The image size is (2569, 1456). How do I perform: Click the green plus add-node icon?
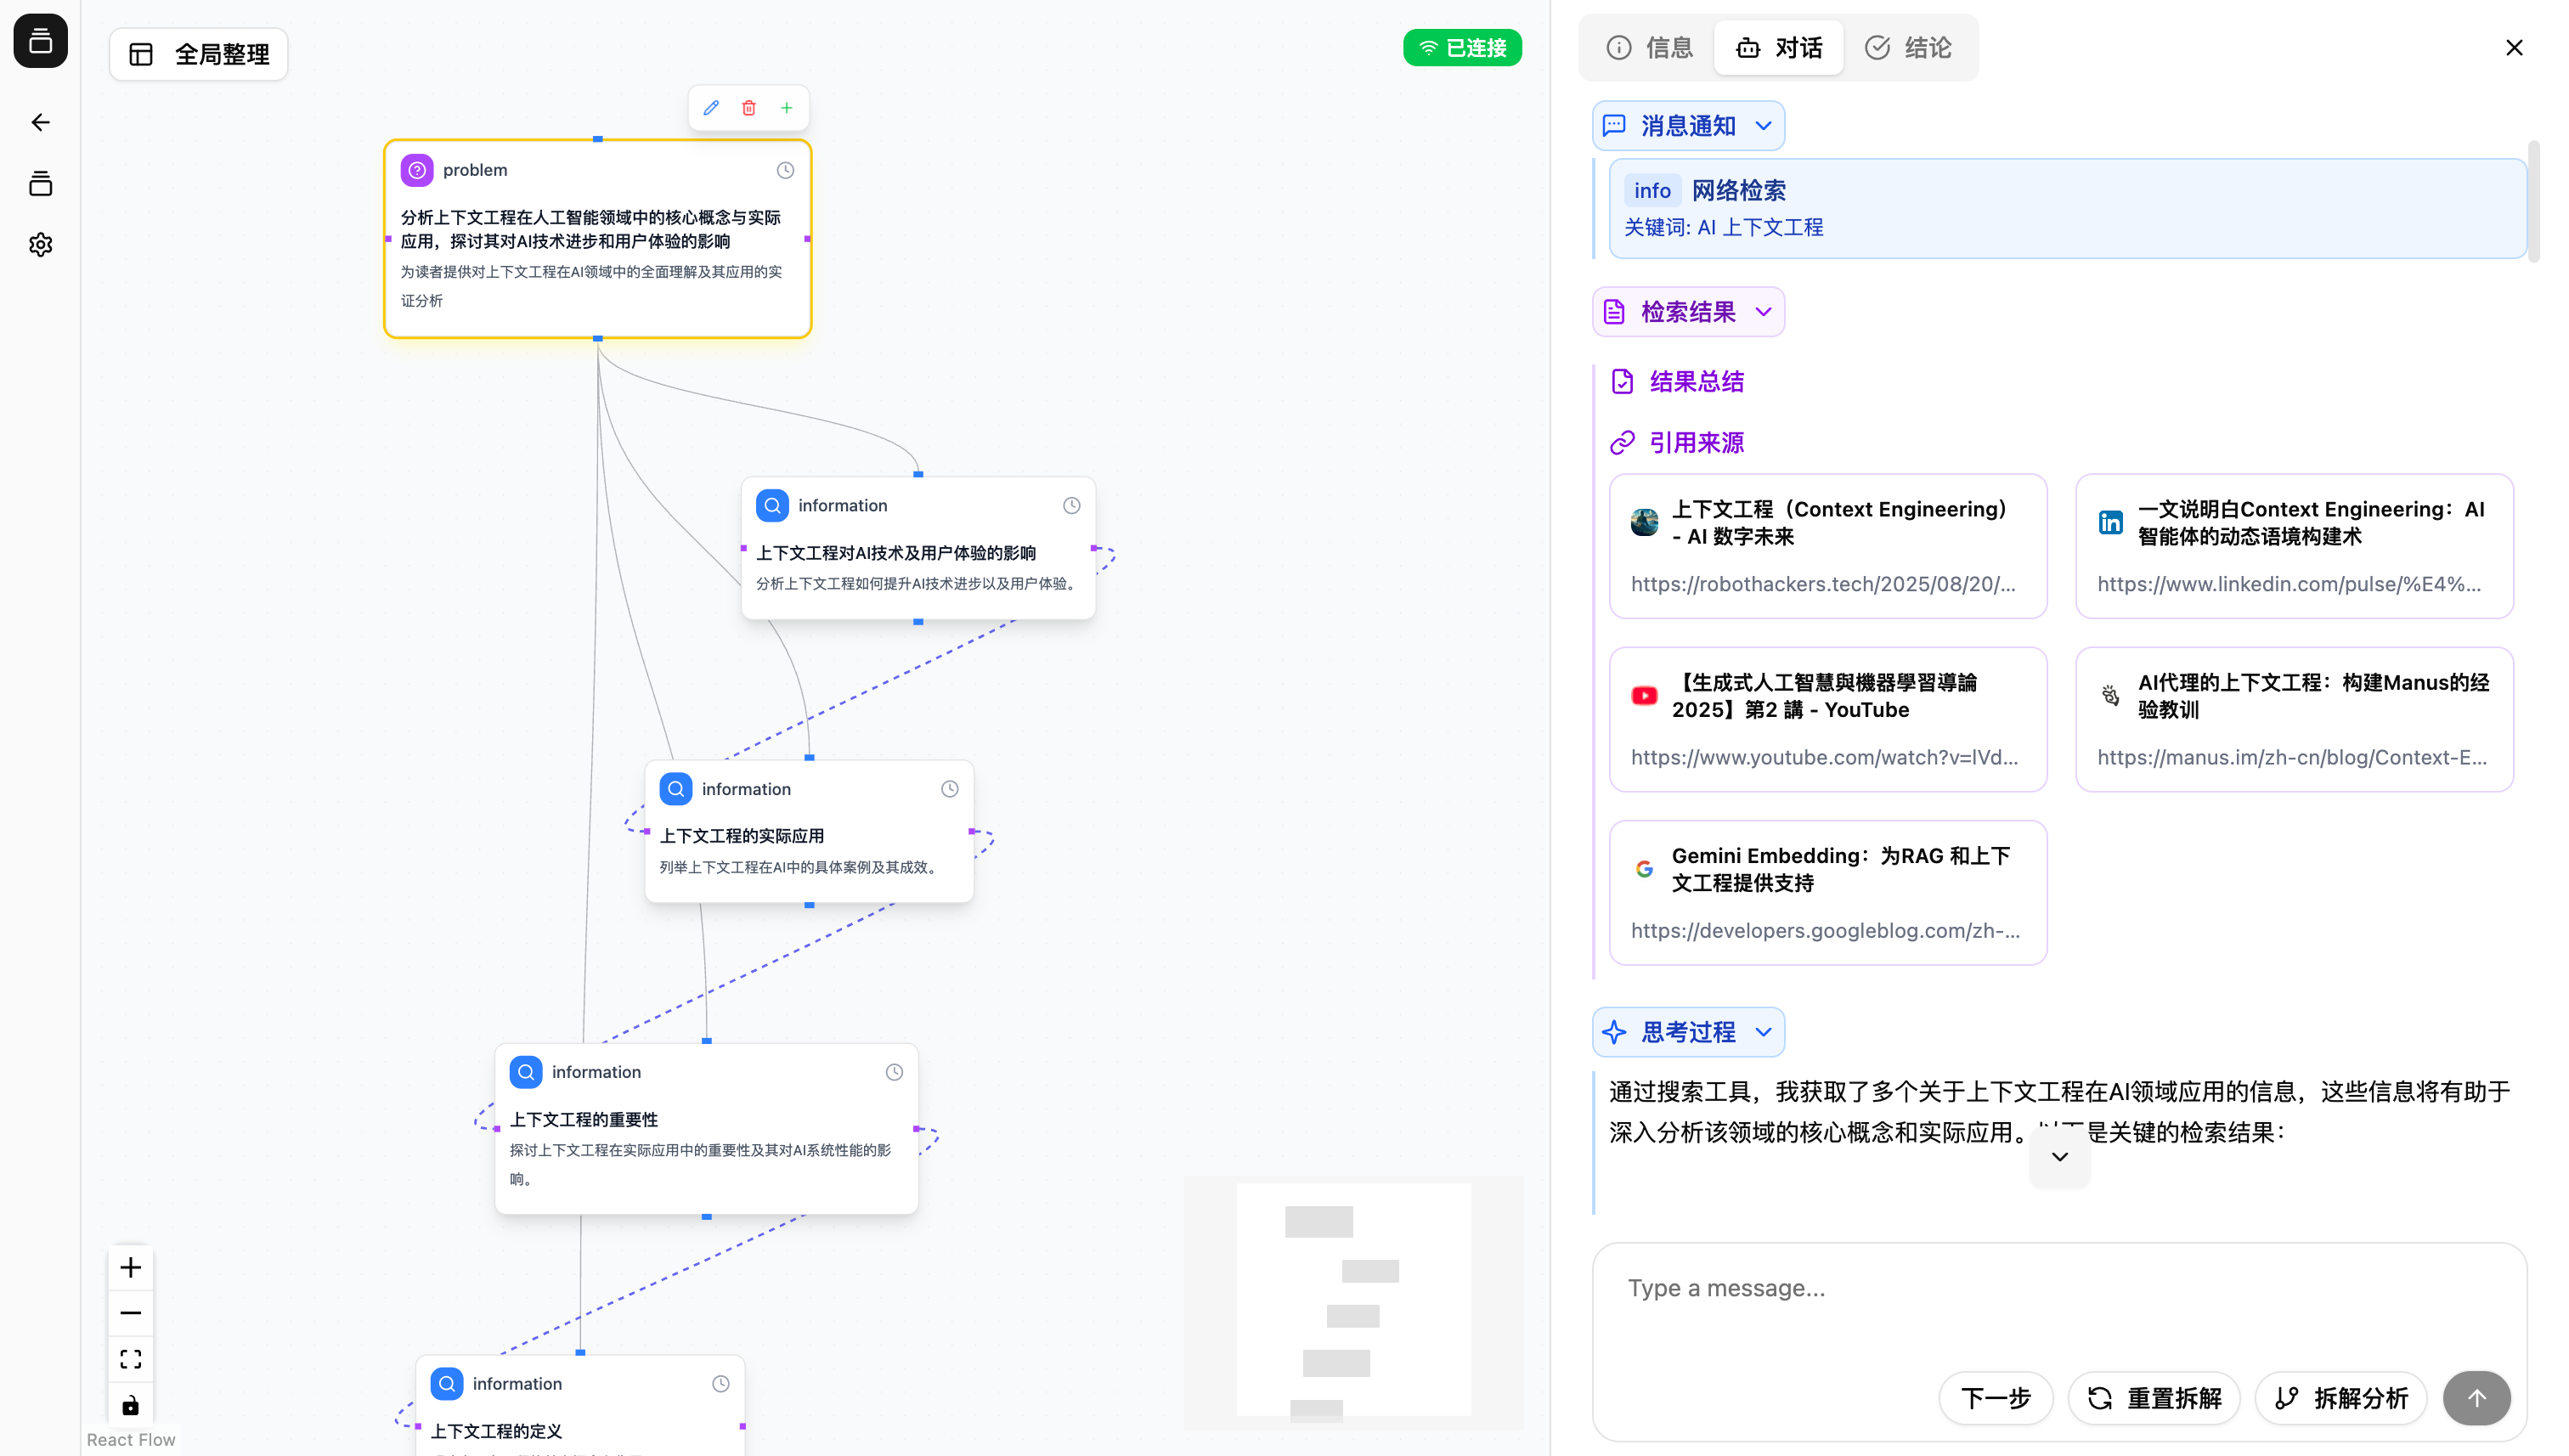[787, 108]
